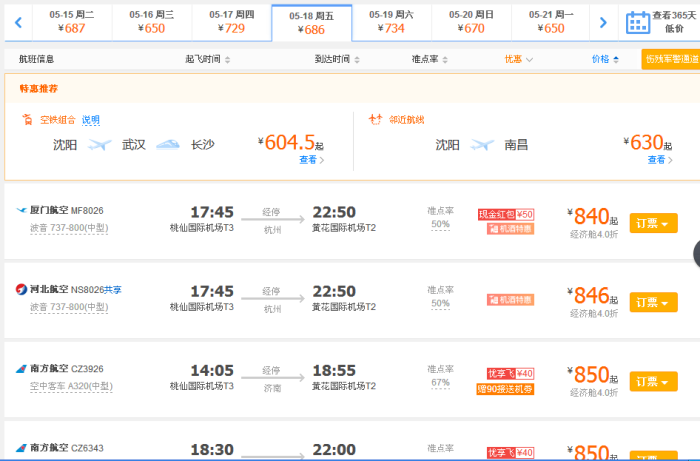700x461 pixels.
Task: Sort by arrival time column
Action: (337, 60)
